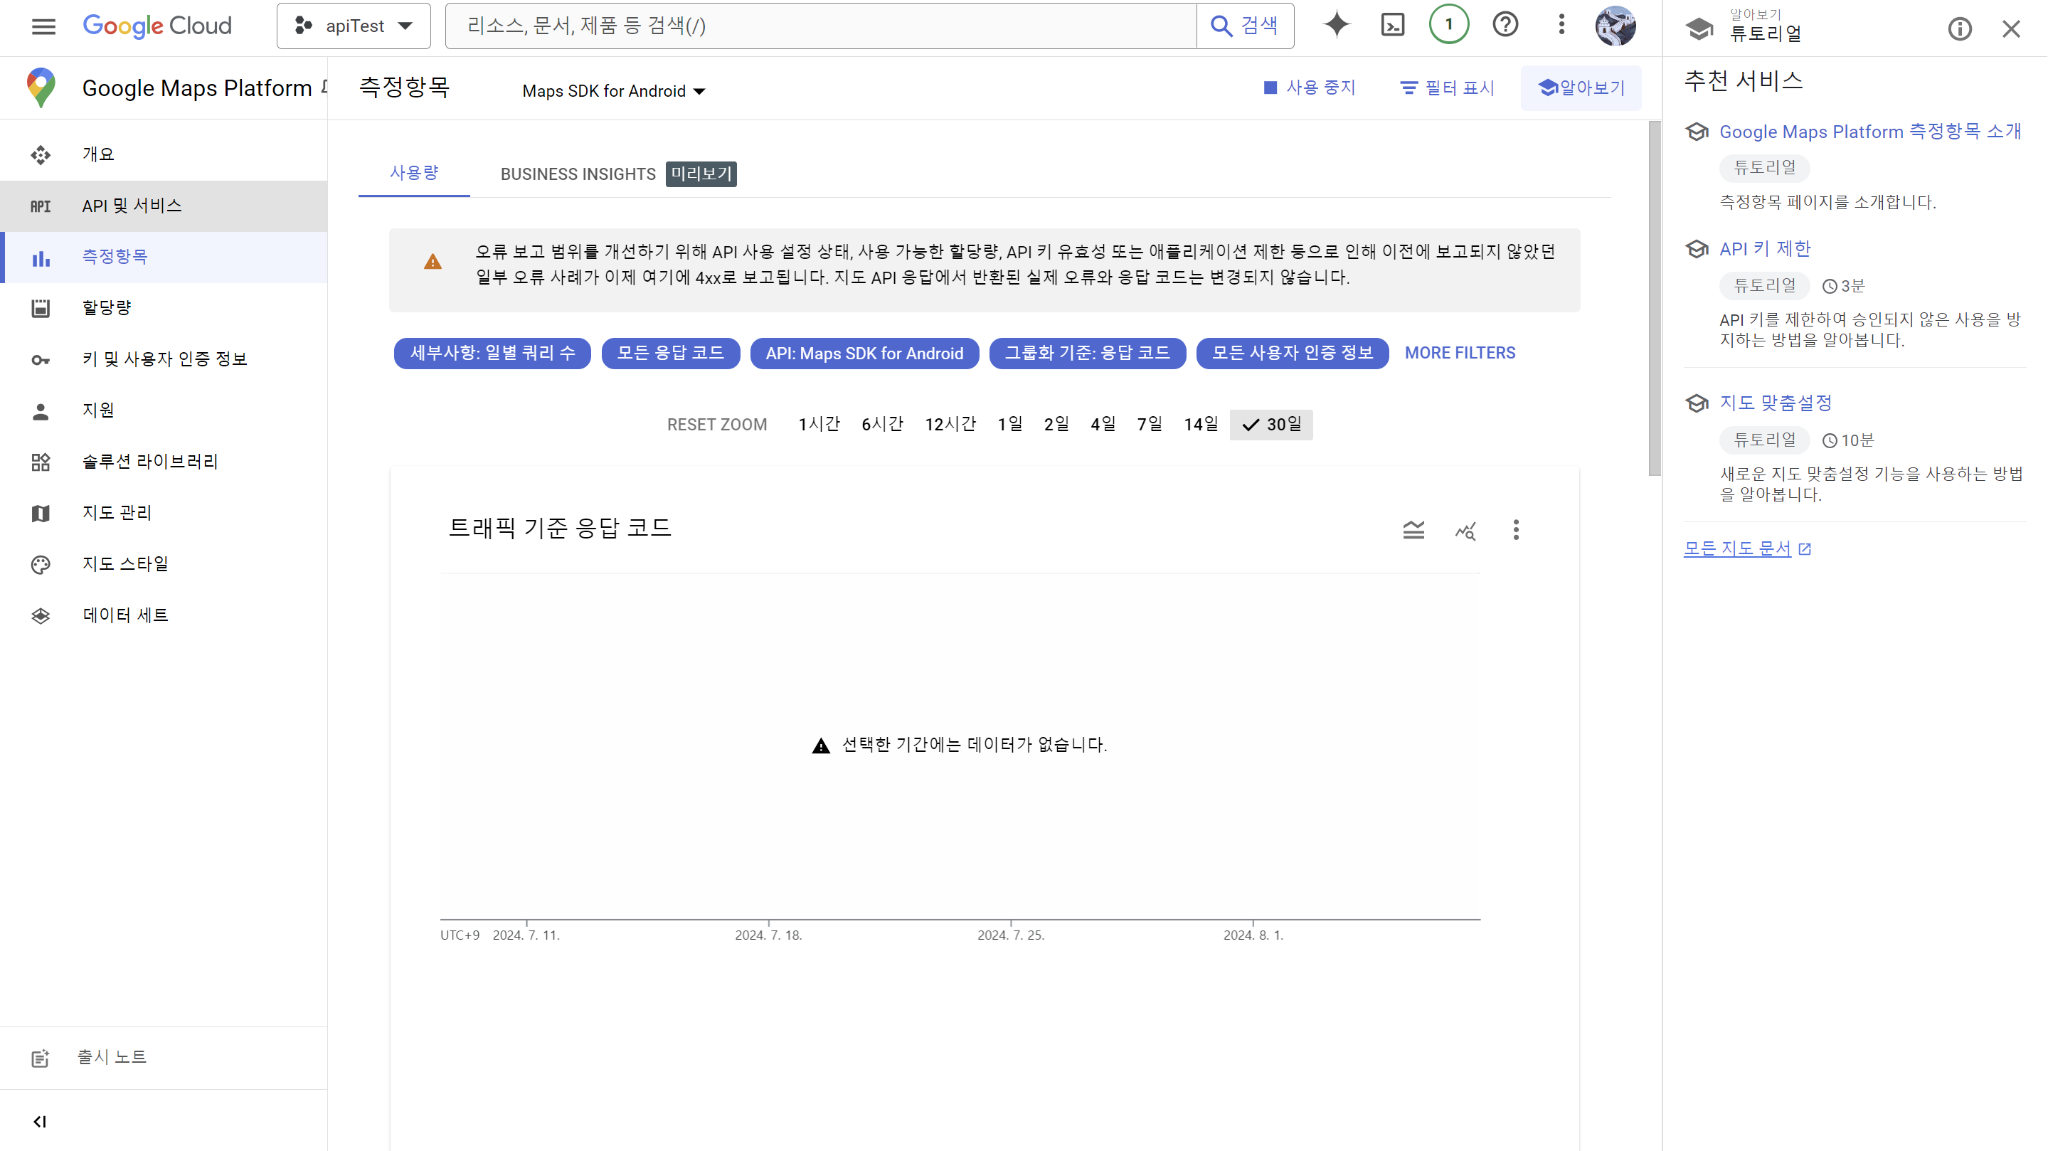Viewport: 2048px width, 1151px height.
Task: Select the 30일 time range
Action: [1271, 425]
